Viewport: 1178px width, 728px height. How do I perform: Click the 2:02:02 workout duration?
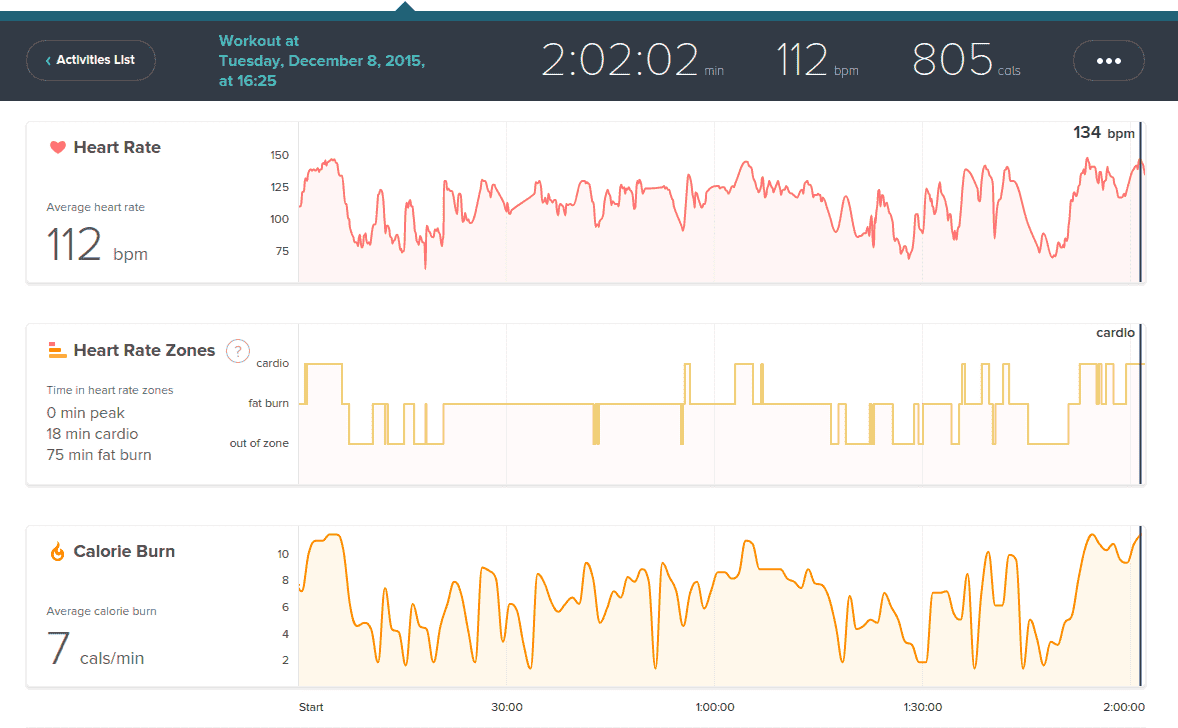coord(620,60)
